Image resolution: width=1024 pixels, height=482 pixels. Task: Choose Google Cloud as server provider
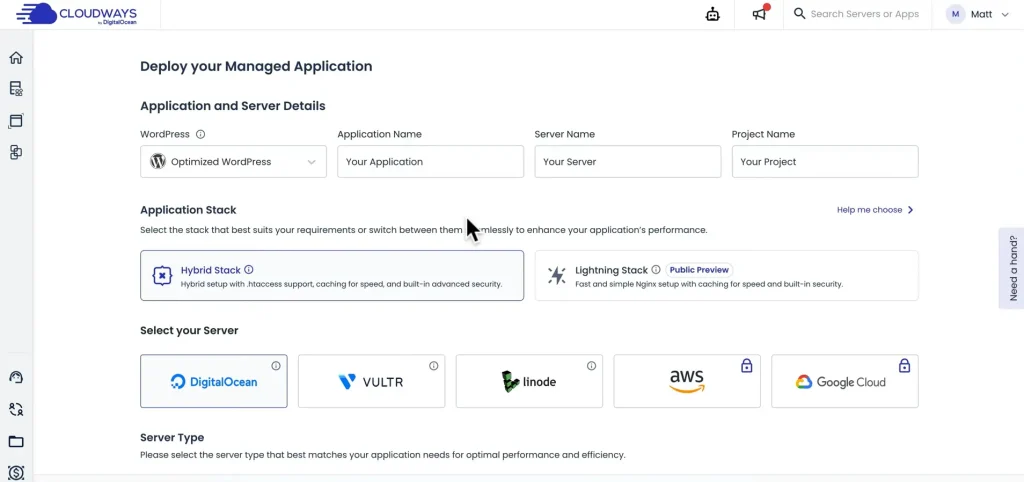(x=844, y=381)
